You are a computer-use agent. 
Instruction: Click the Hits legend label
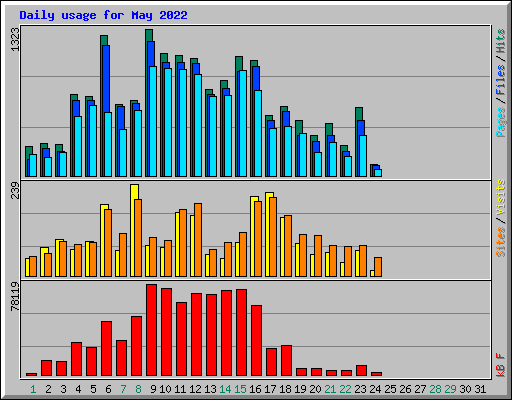(x=500, y=41)
